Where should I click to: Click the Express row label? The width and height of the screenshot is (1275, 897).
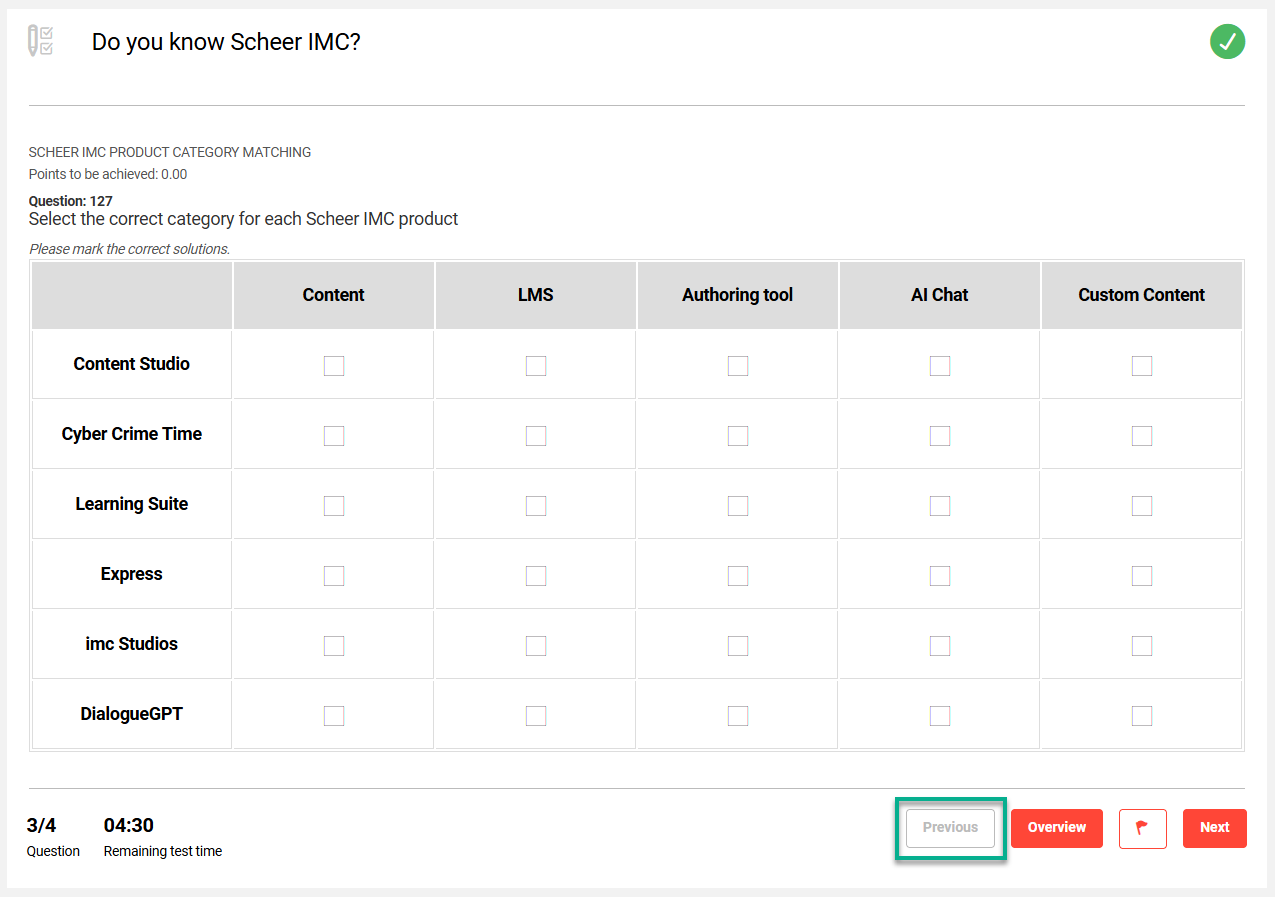click(132, 574)
